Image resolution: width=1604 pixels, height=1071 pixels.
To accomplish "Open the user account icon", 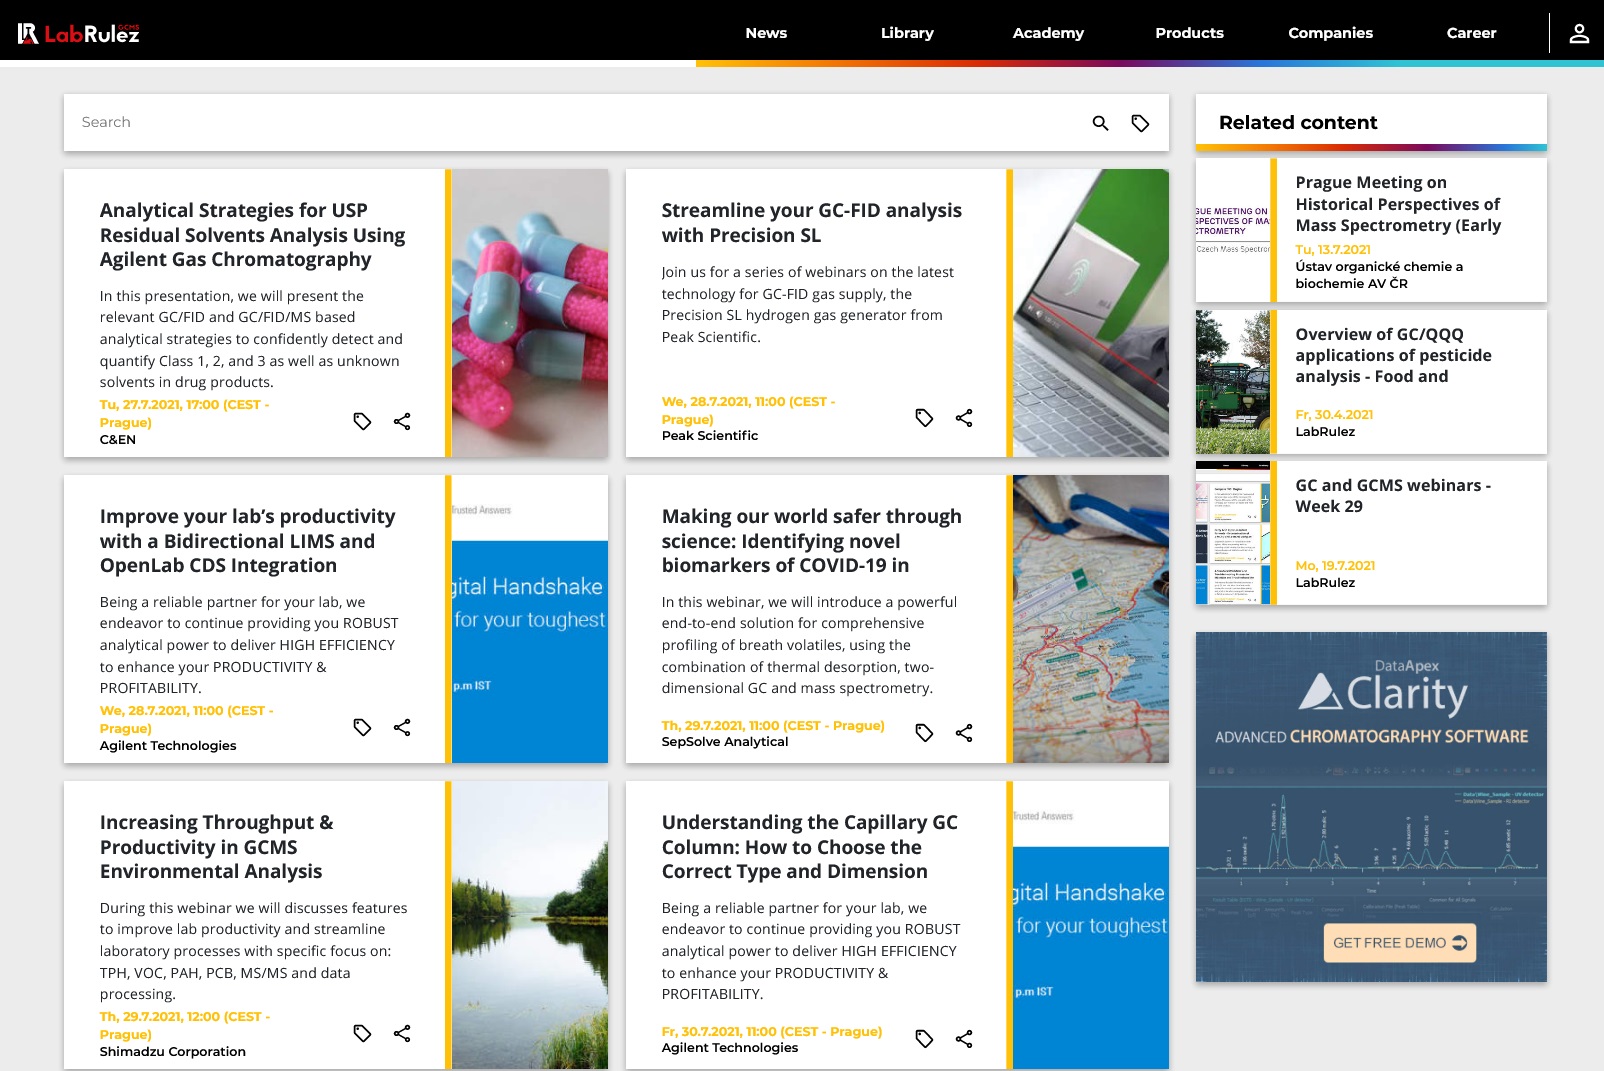I will tap(1579, 33).
